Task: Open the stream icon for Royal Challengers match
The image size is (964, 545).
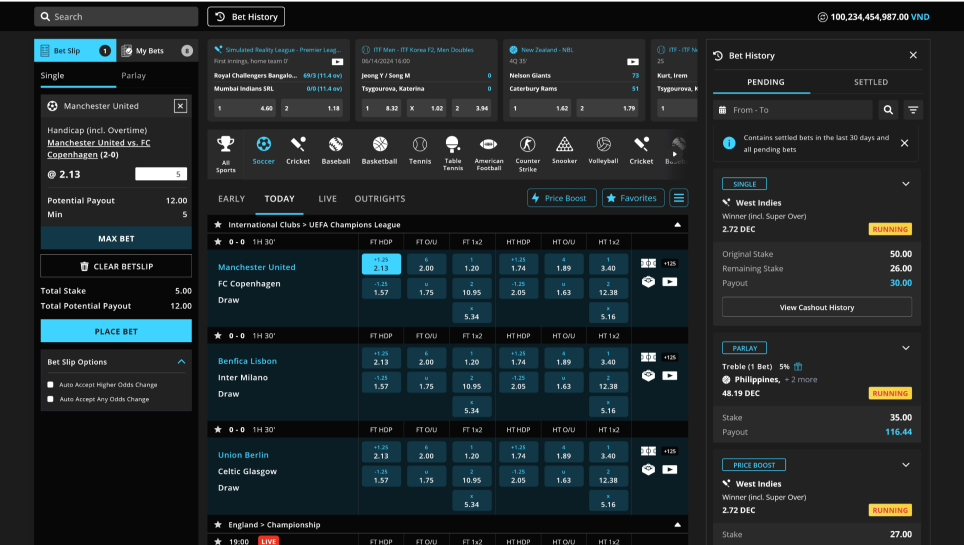Action: (338, 62)
